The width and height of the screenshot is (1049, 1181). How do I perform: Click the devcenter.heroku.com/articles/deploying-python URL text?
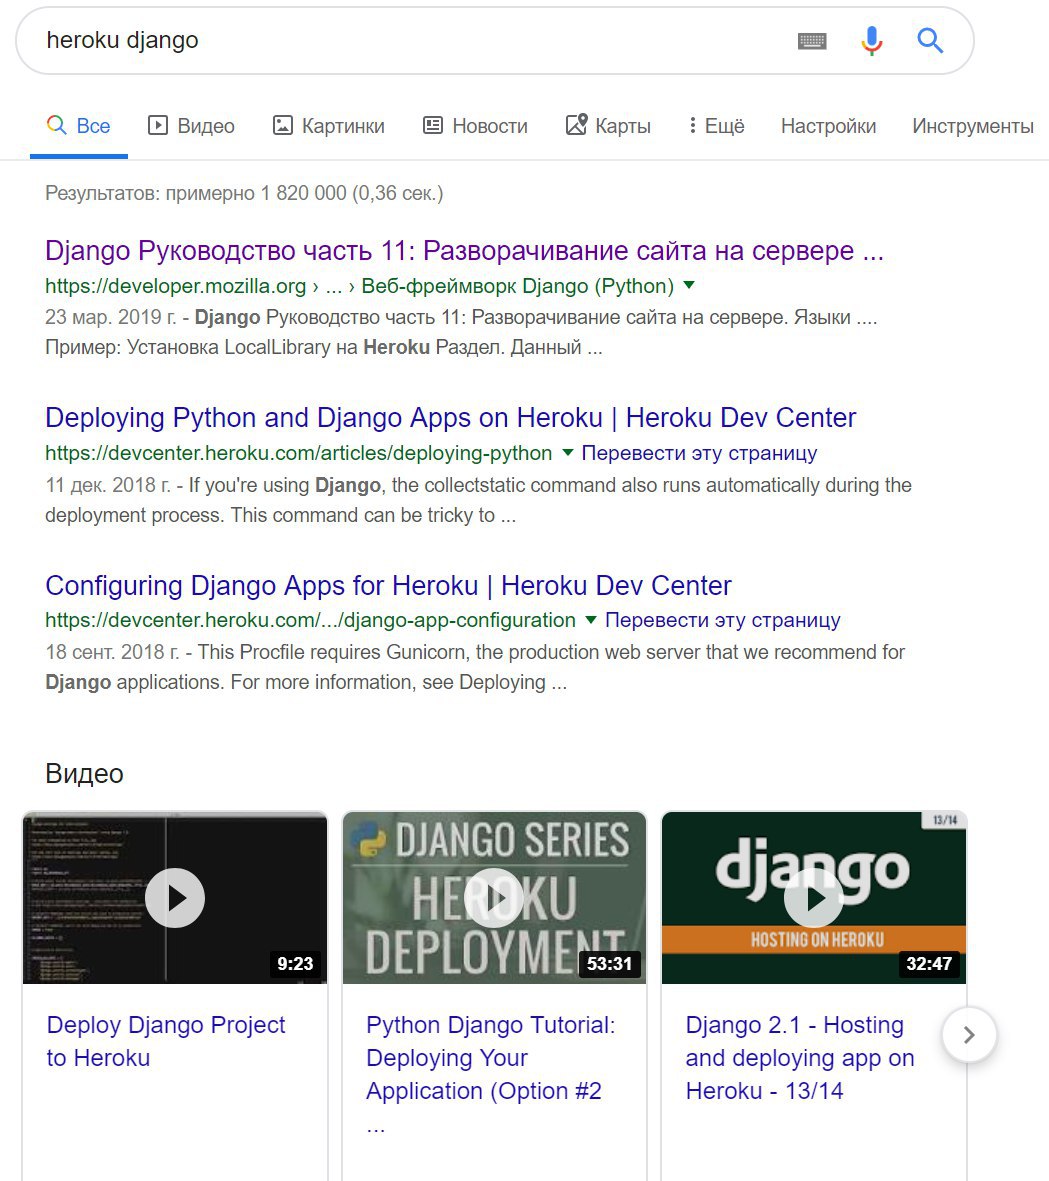(x=298, y=453)
